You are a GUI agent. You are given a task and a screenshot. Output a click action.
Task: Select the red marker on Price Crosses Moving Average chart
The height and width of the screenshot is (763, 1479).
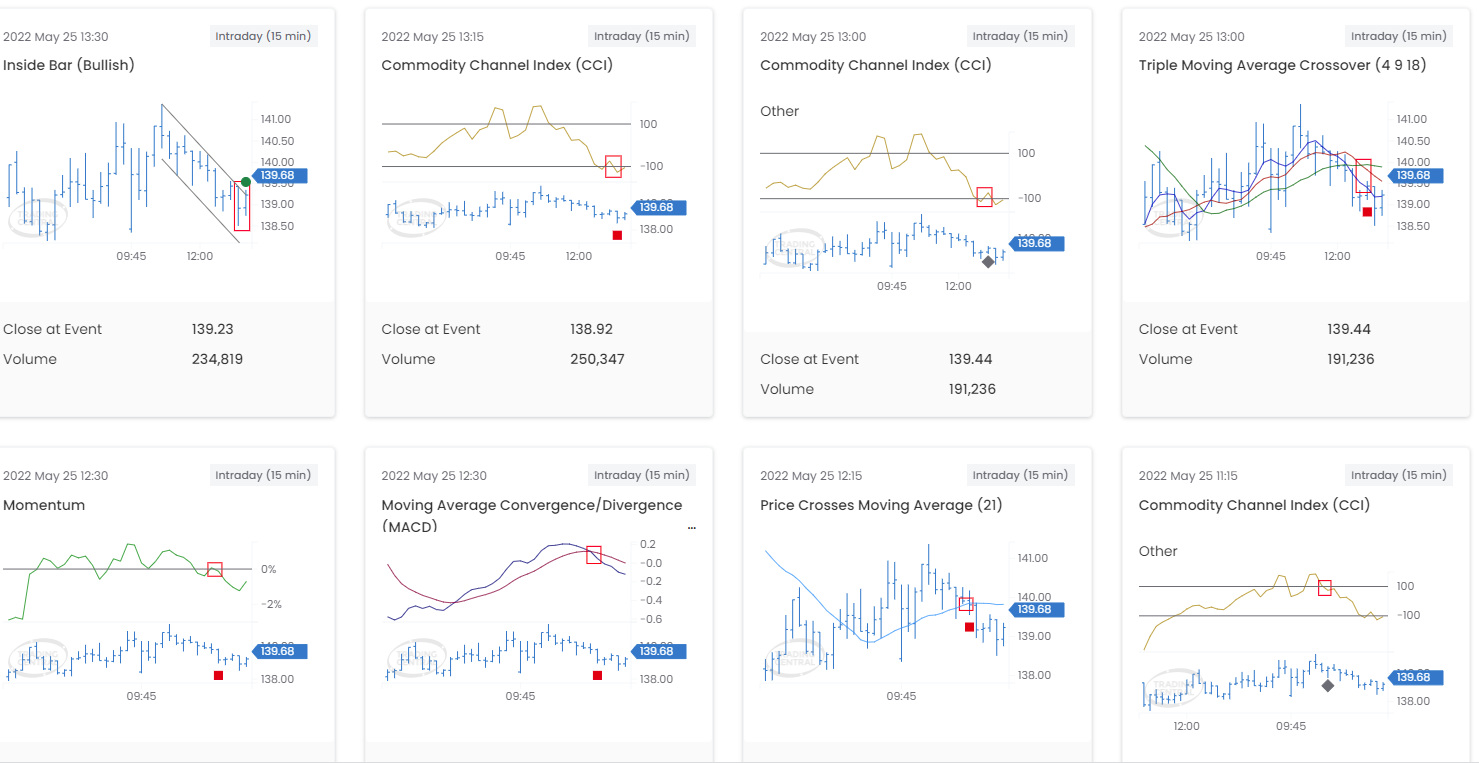click(x=969, y=626)
